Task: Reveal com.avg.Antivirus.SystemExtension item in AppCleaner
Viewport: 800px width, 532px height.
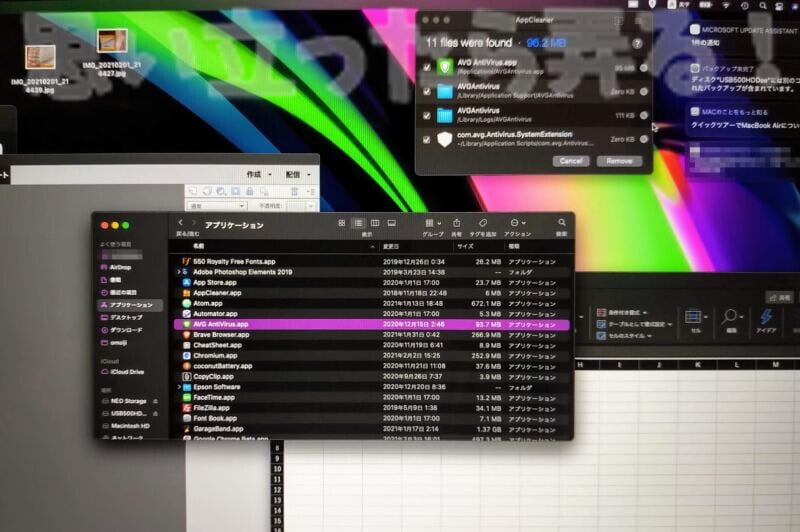Action: pos(643,139)
